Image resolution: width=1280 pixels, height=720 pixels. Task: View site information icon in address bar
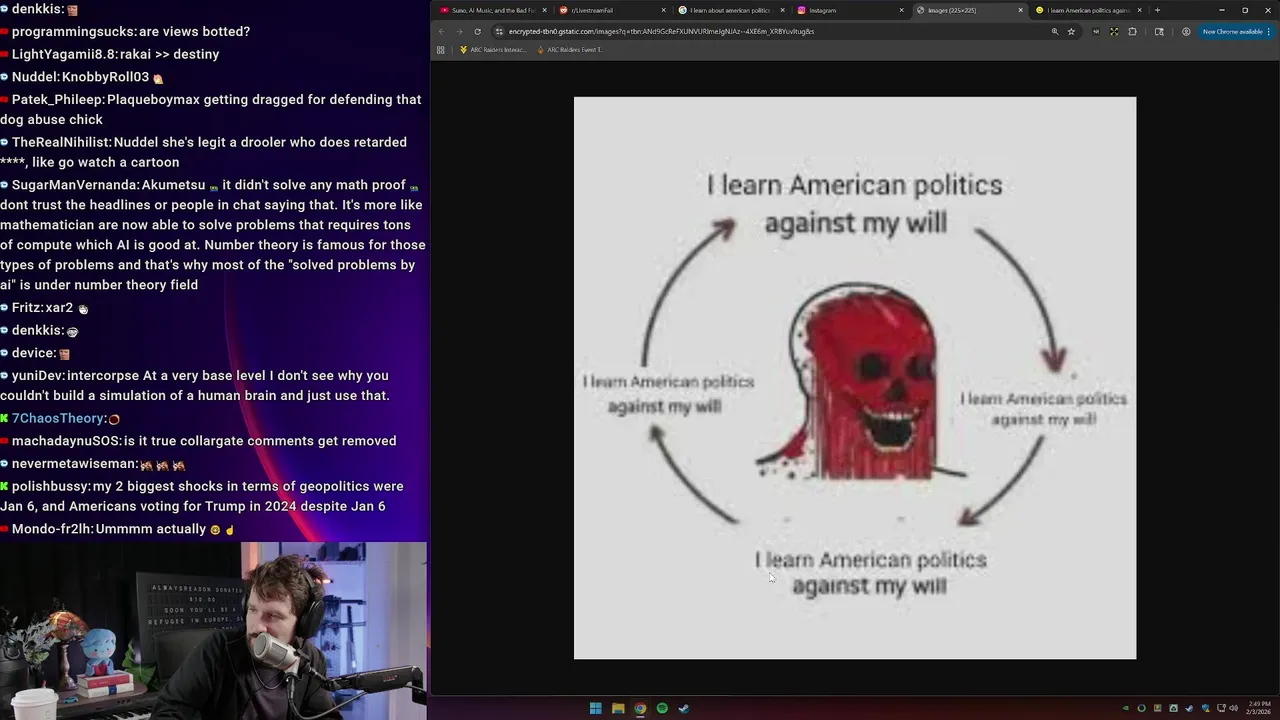pos(499,31)
